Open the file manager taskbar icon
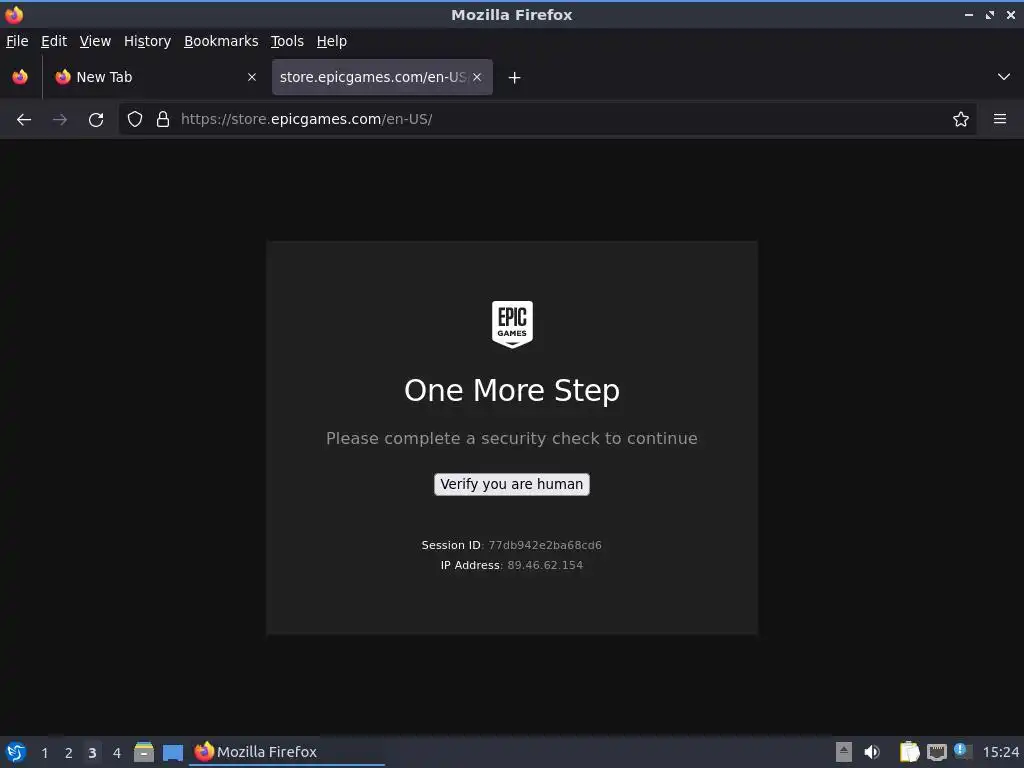This screenshot has height=768, width=1024. [x=144, y=752]
